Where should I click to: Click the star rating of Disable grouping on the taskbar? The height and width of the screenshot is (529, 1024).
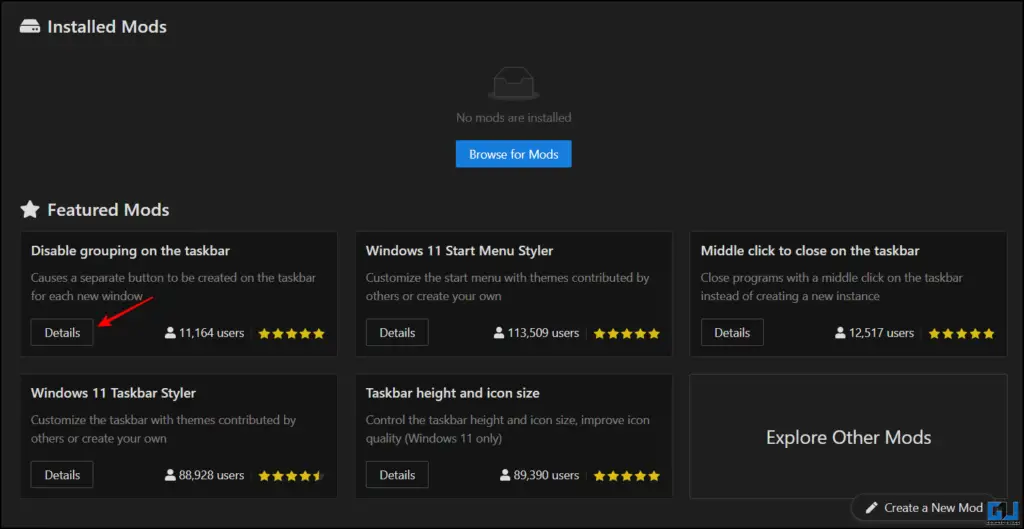point(291,334)
